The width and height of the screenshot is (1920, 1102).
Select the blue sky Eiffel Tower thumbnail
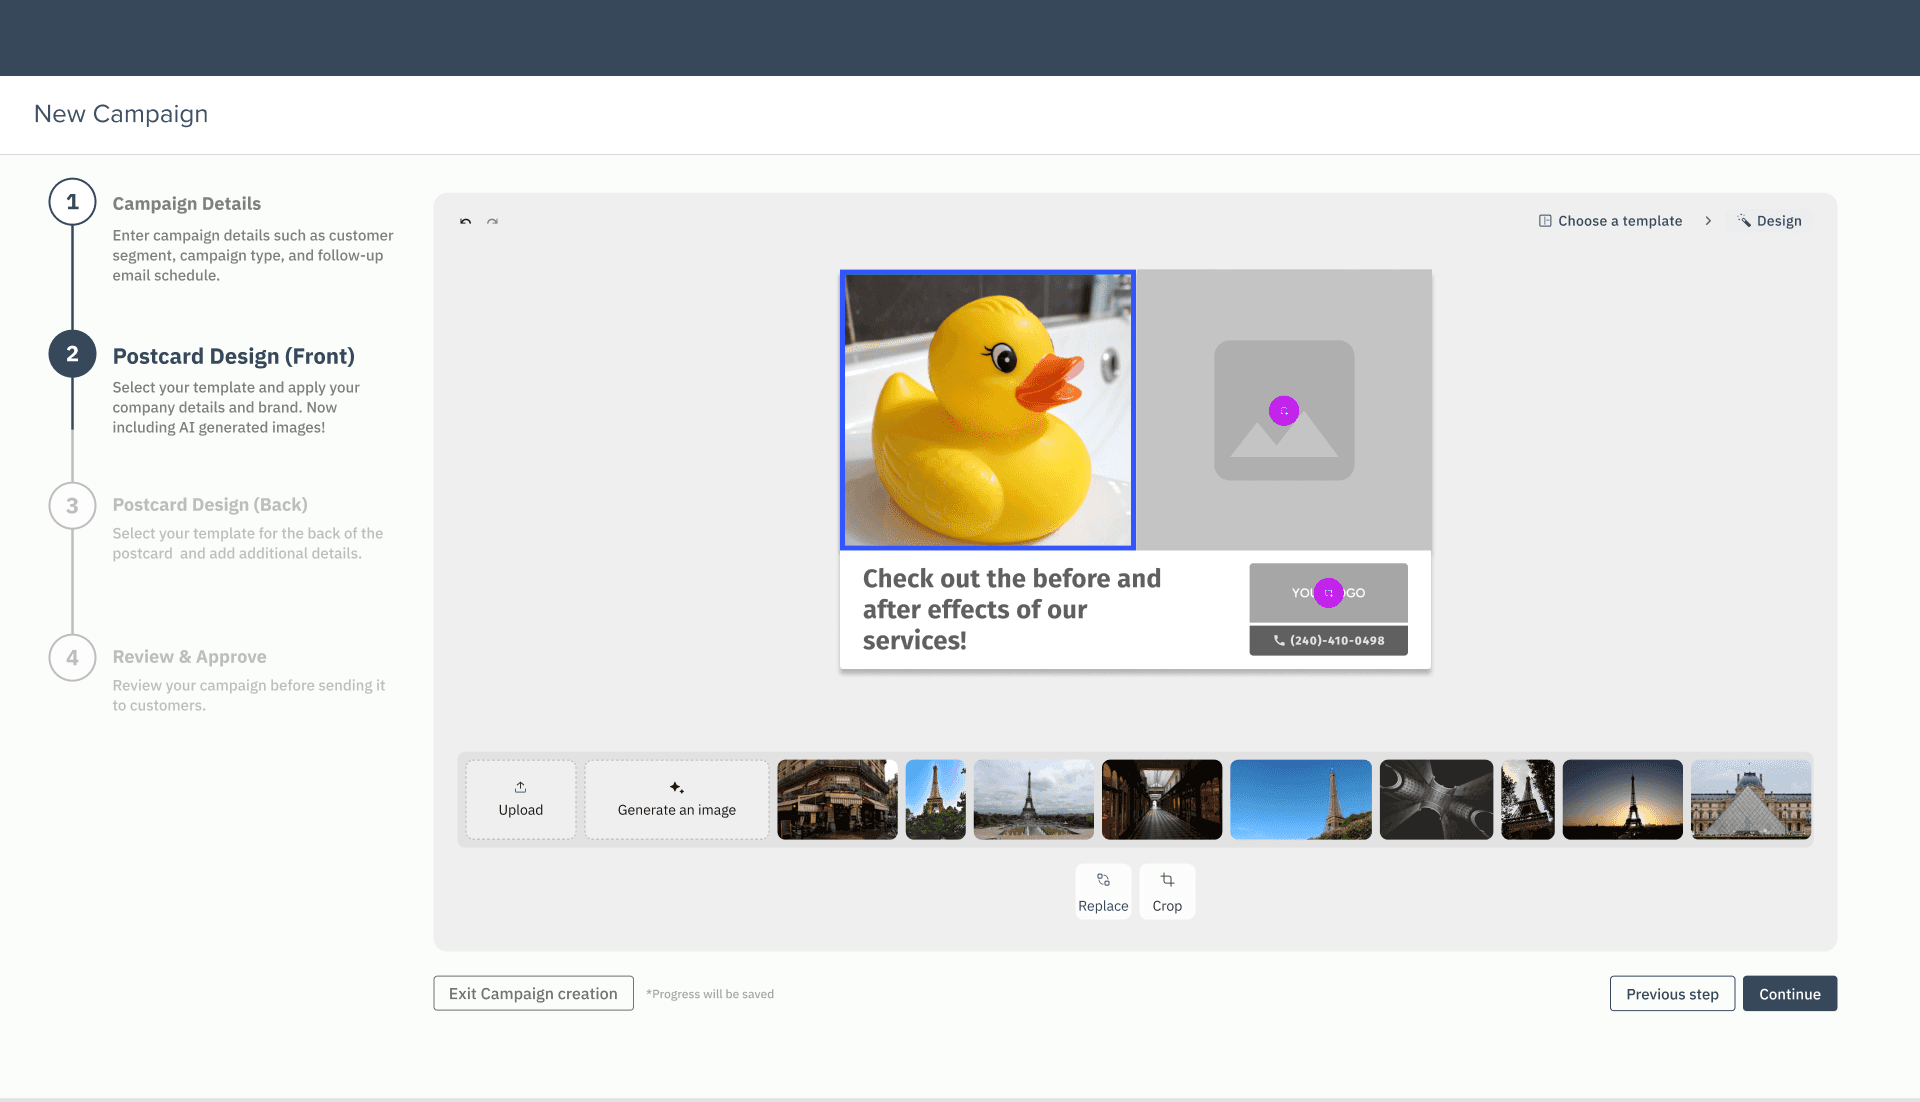point(1301,799)
